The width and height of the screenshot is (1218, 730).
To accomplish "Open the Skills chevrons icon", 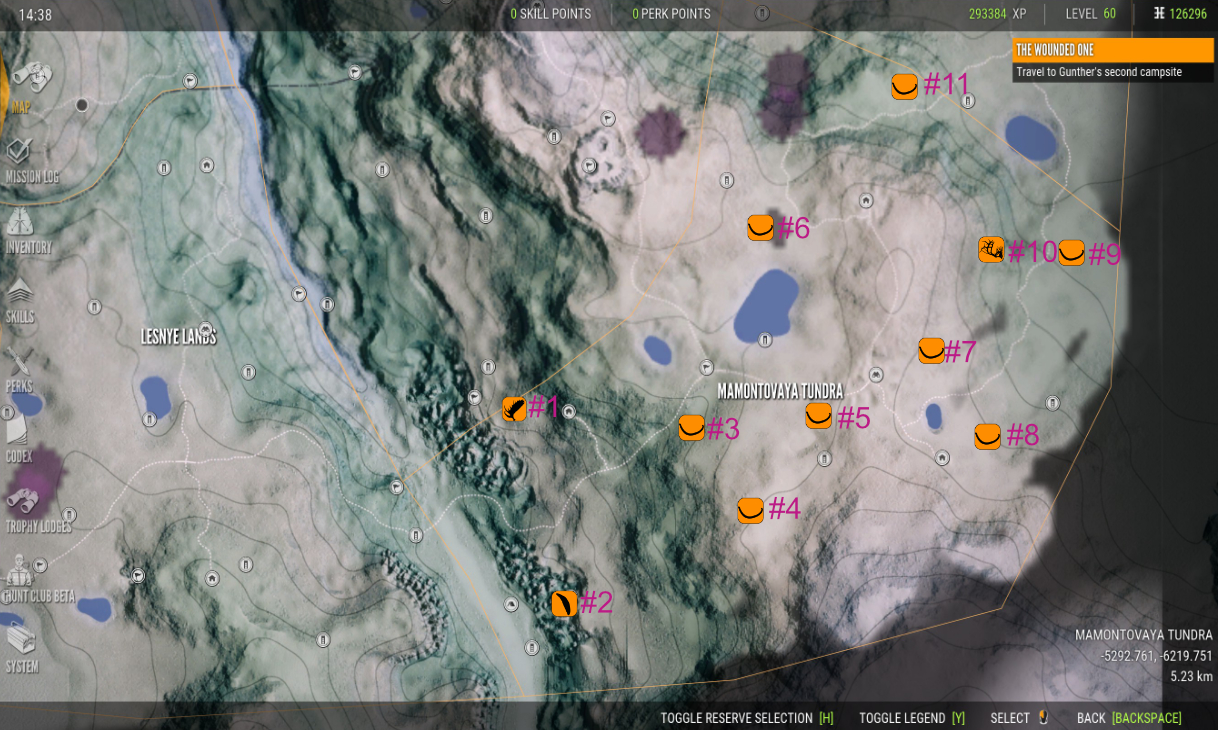I will click(x=19, y=292).
